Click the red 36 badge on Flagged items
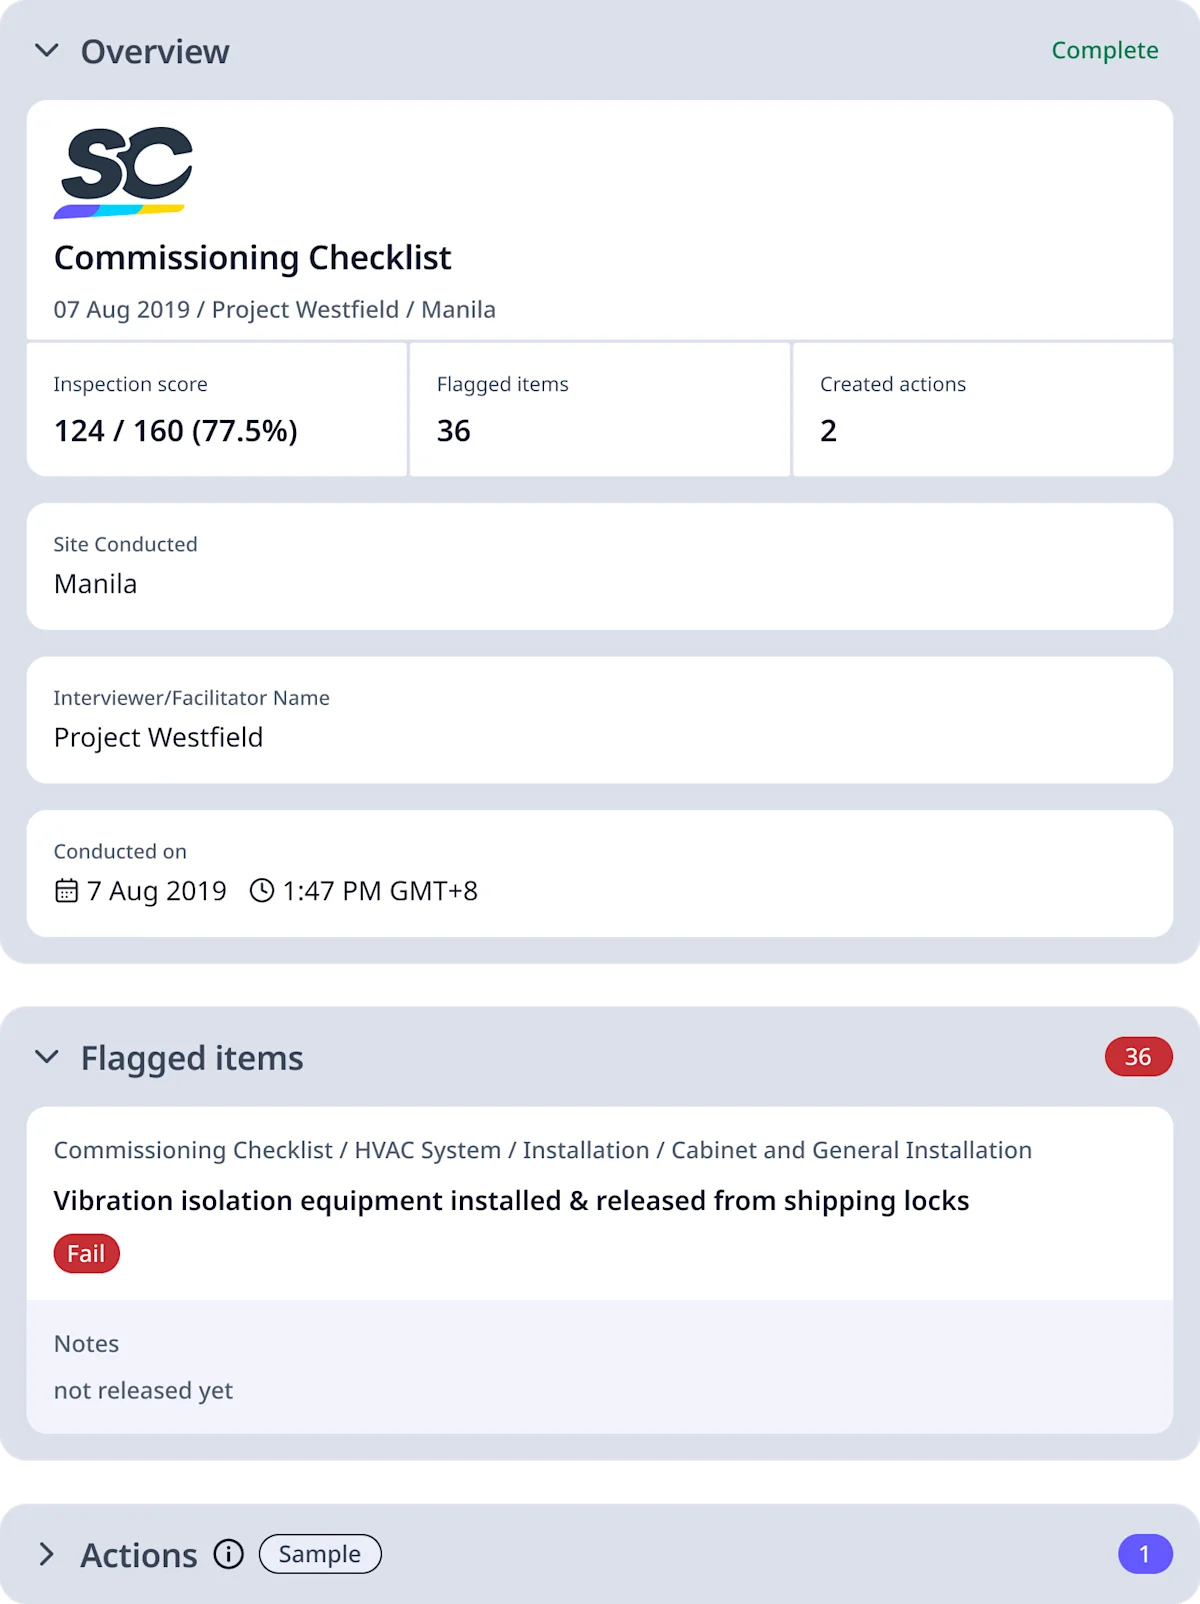This screenshot has height=1604, width=1200. [1137, 1056]
